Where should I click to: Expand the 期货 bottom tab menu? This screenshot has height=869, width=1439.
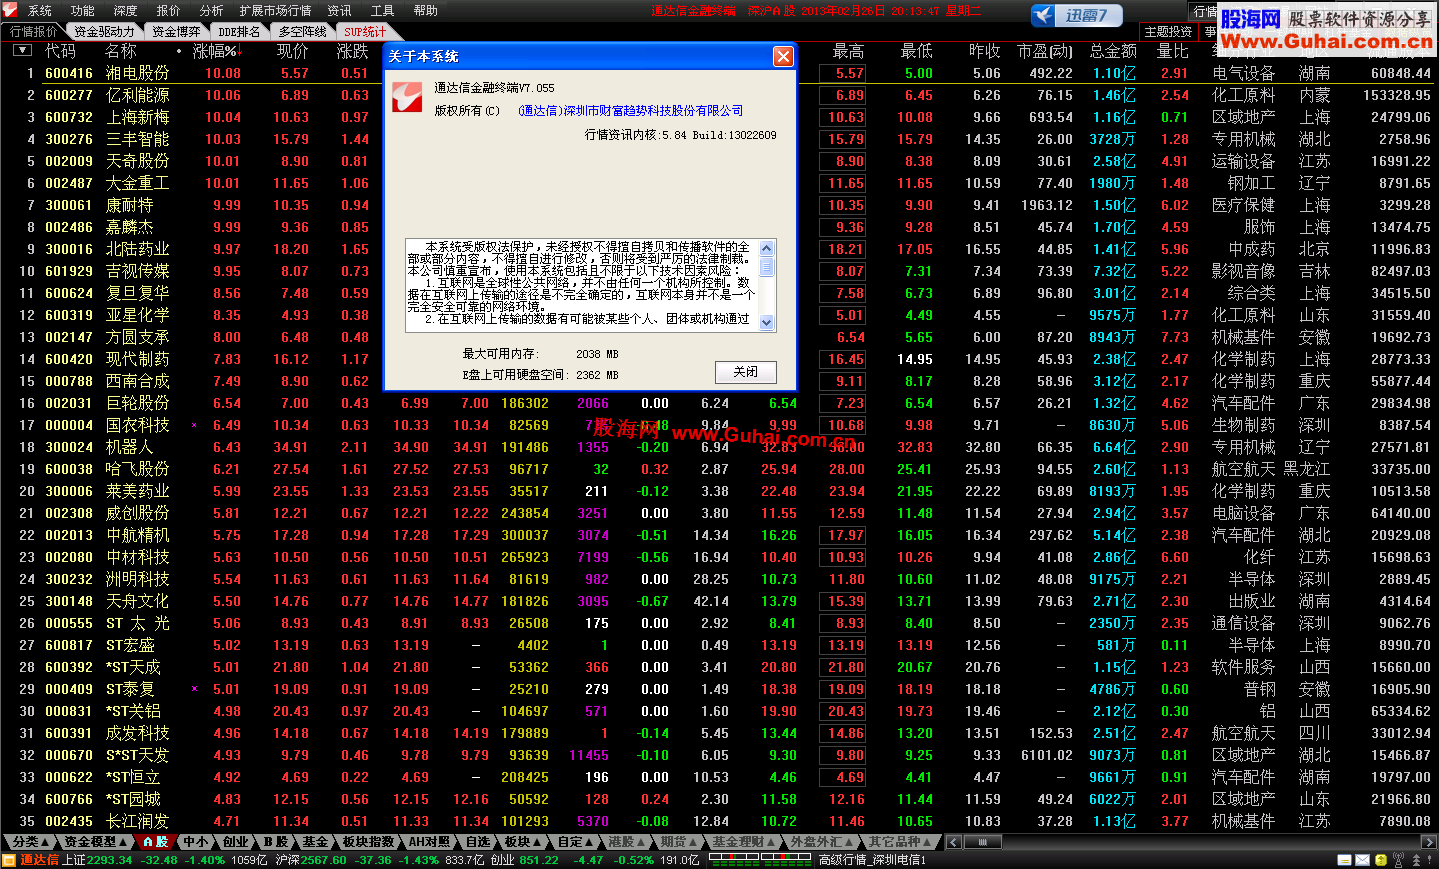pyautogui.click(x=680, y=842)
